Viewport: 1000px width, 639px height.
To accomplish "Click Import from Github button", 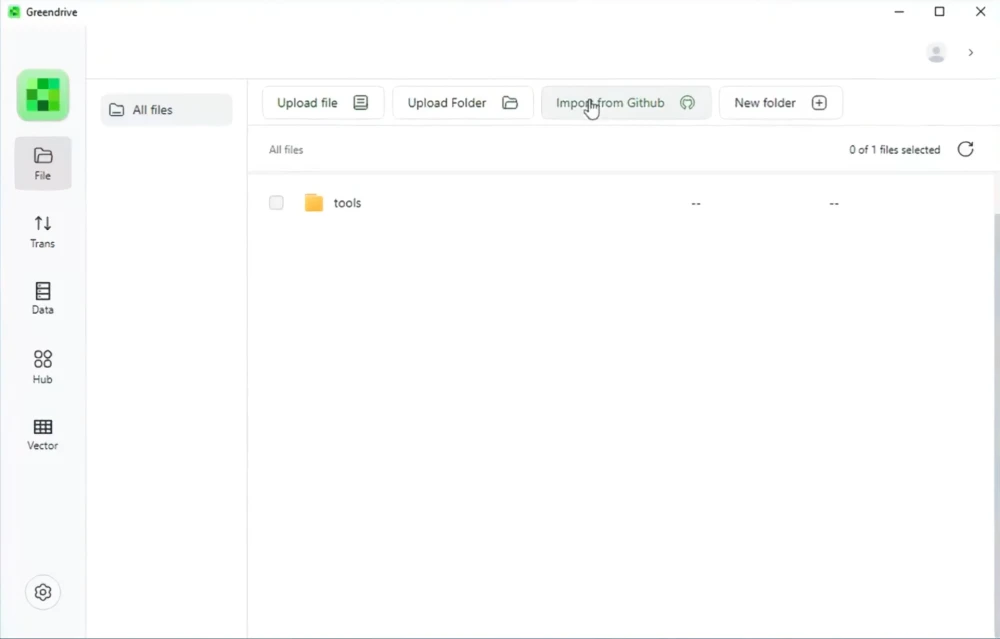I will [626, 103].
